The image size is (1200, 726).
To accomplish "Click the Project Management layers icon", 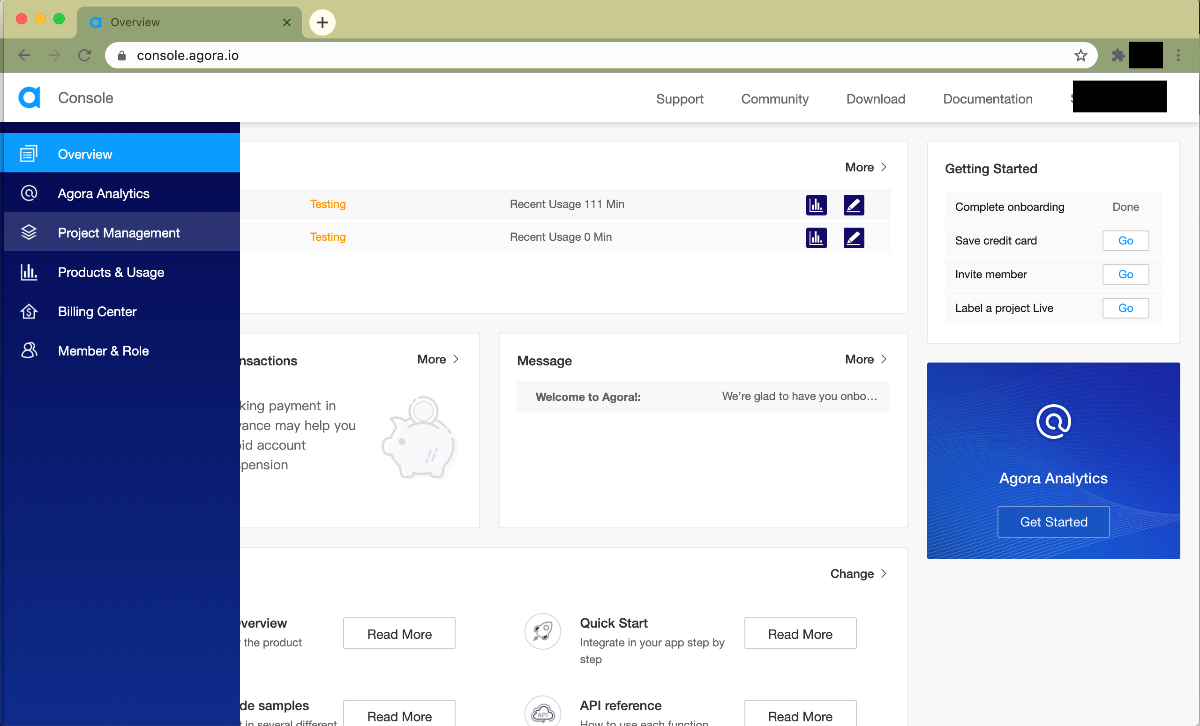I will coord(29,232).
